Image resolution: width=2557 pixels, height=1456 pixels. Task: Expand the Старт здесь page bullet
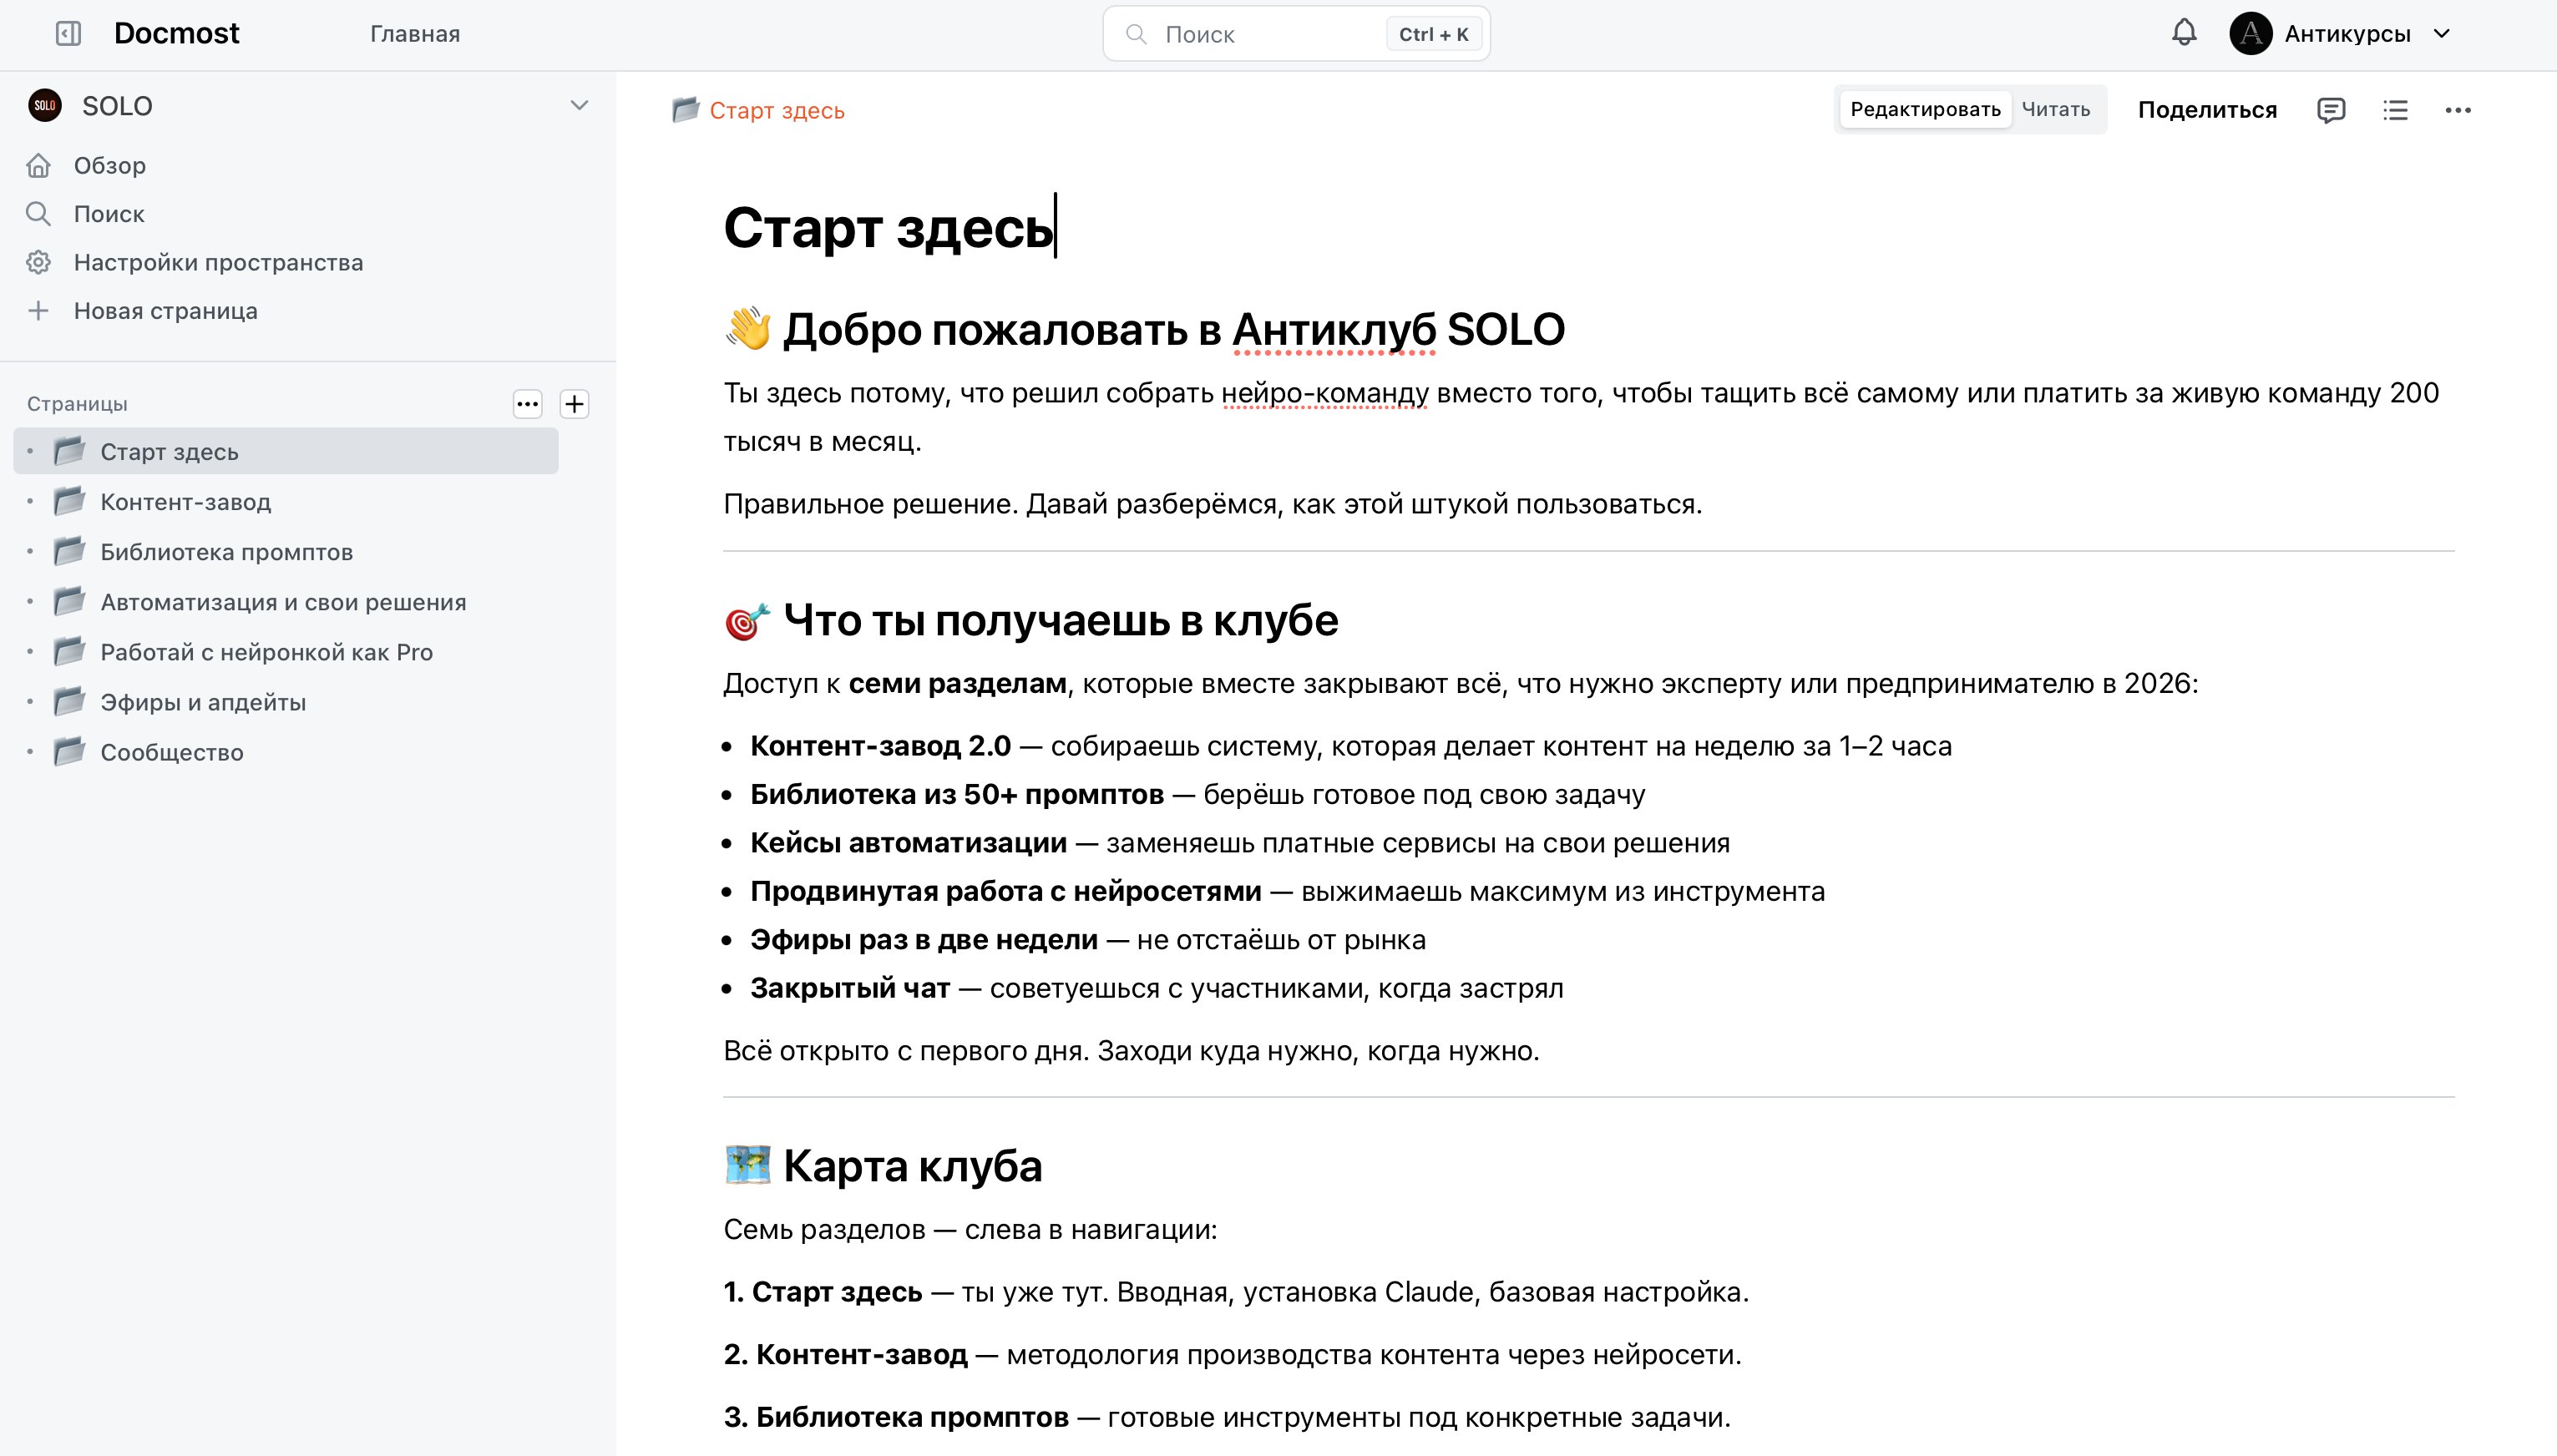point(31,452)
